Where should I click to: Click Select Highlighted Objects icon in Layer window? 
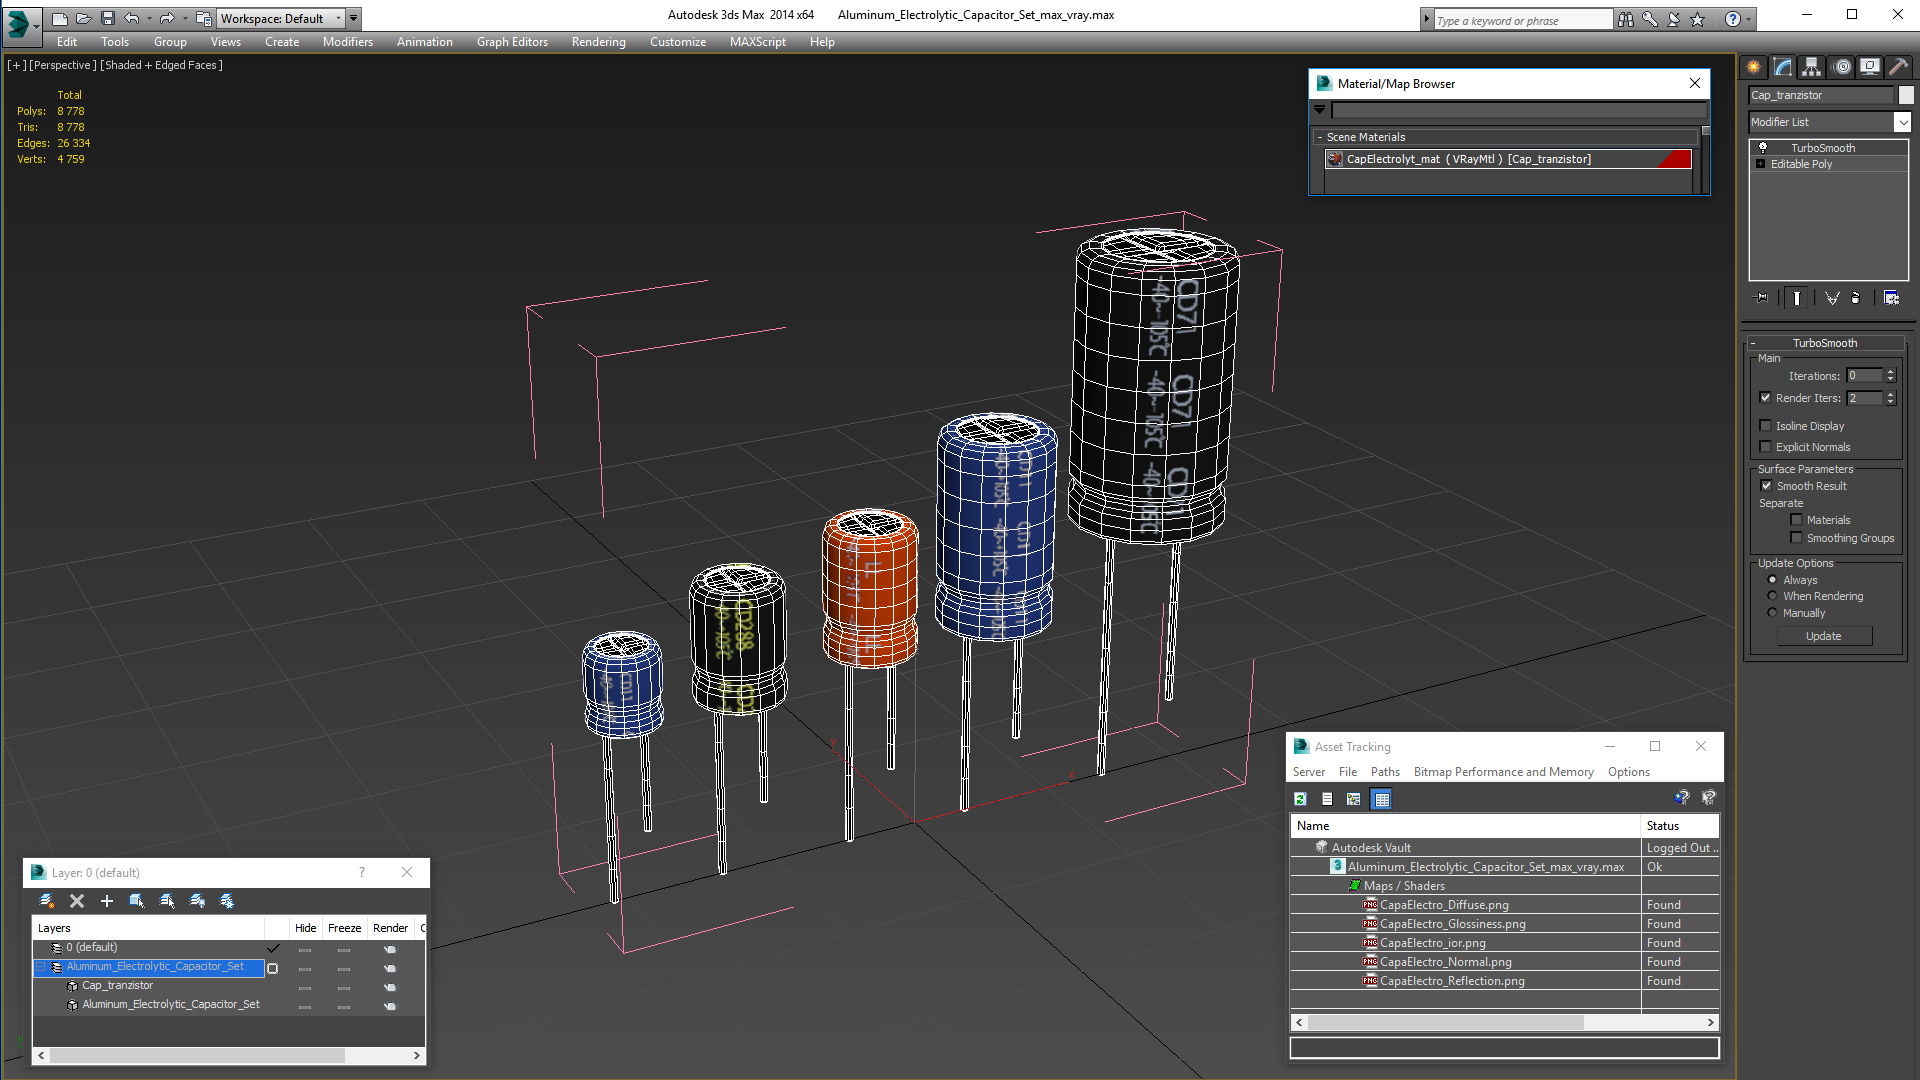[x=137, y=901]
